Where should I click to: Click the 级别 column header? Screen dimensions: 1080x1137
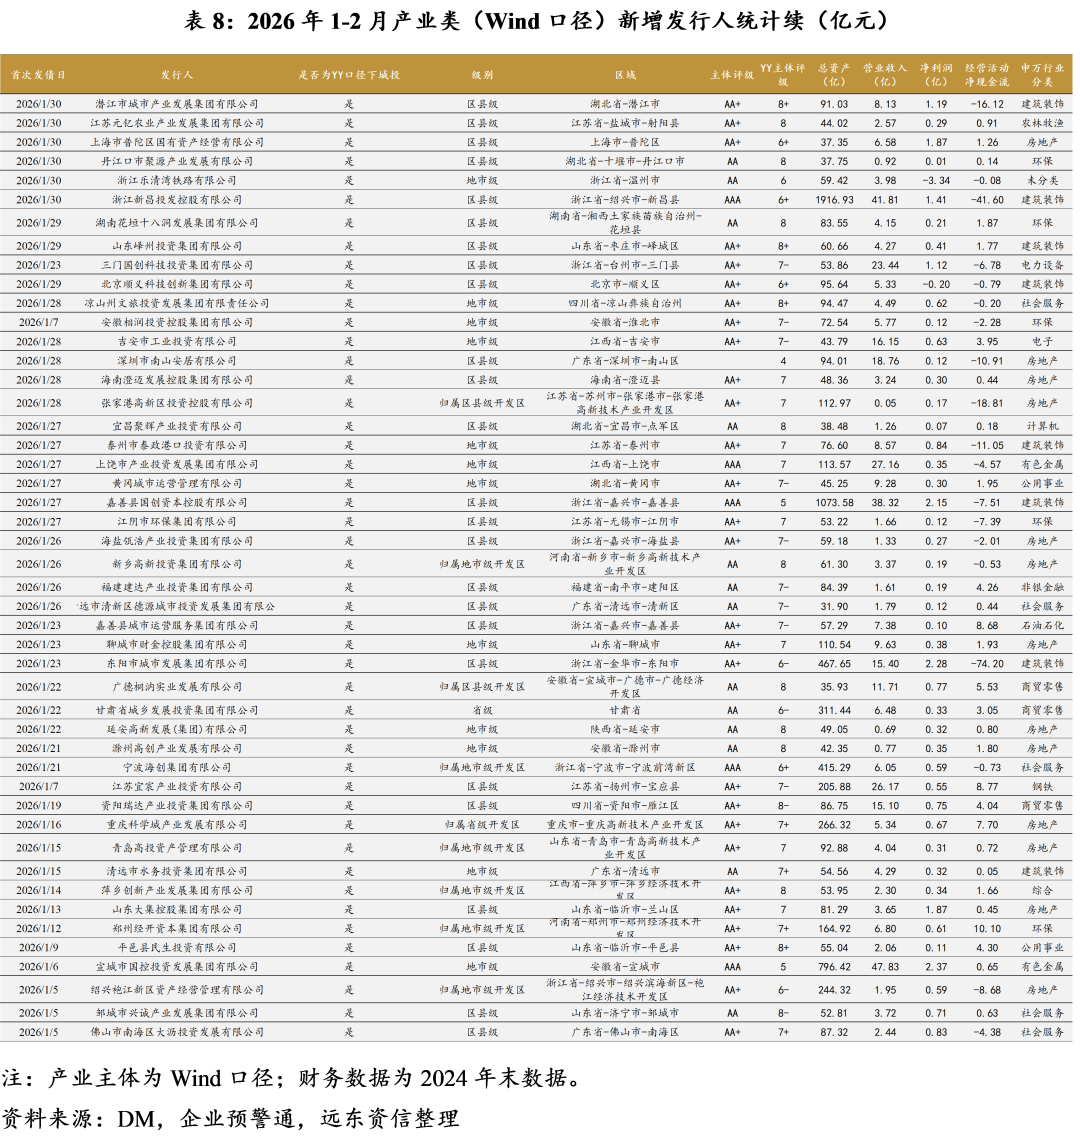pyautogui.click(x=482, y=75)
